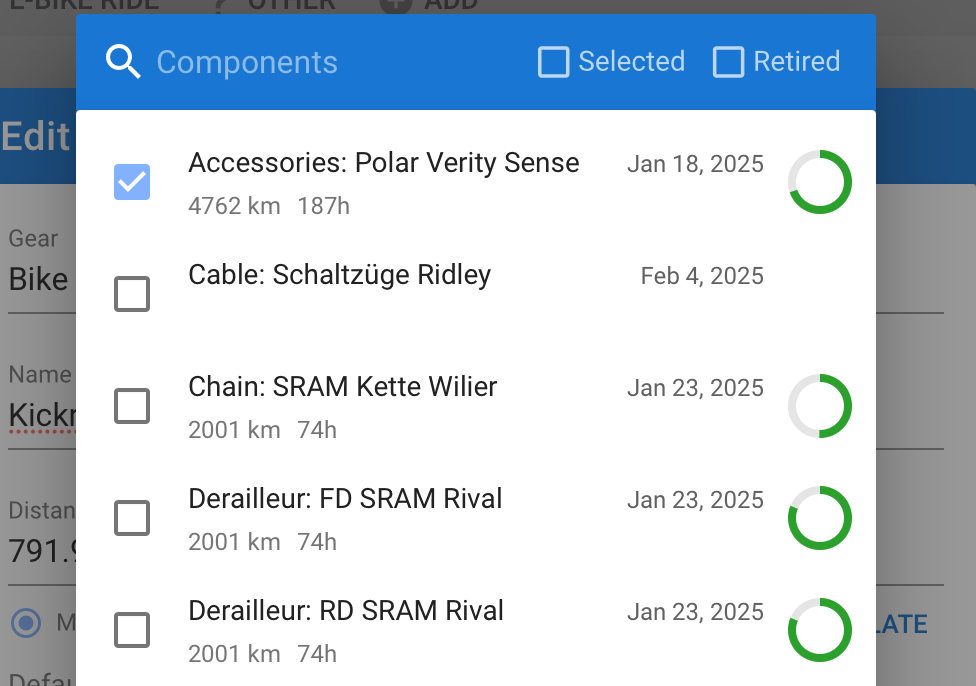This screenshot has width=976, height=686.
Task: Click SRAM Kette Wilier progress ring
Action: pyautogui.click(x=820, y=406)
